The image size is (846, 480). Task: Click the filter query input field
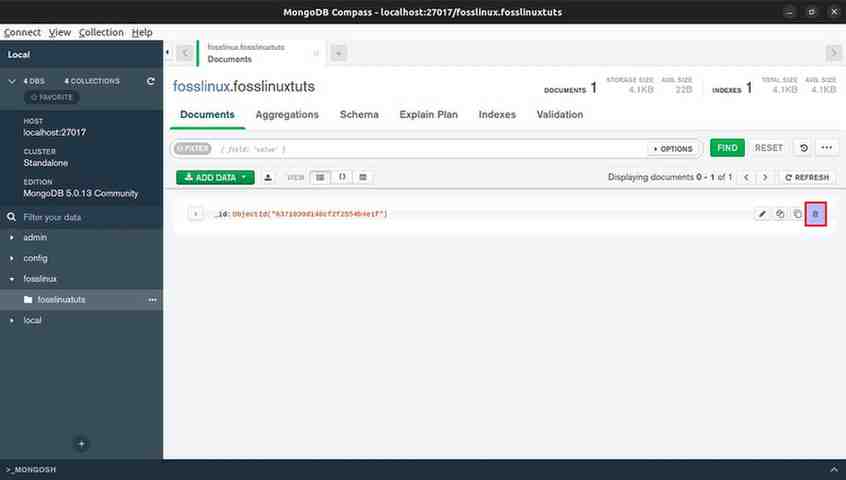coord(431,149)
